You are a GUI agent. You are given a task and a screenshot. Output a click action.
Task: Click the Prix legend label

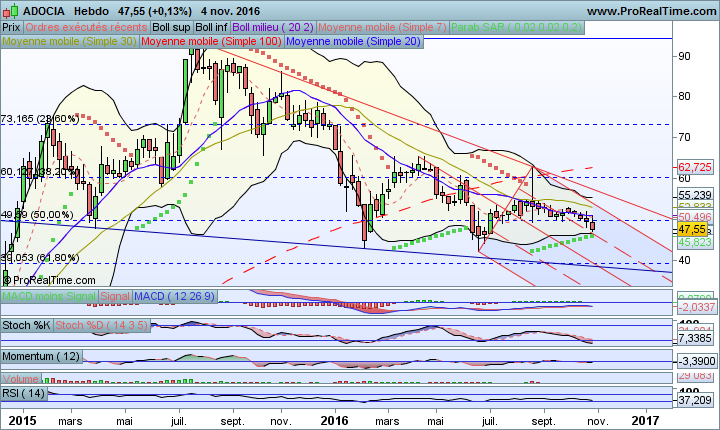click(11, 27)
